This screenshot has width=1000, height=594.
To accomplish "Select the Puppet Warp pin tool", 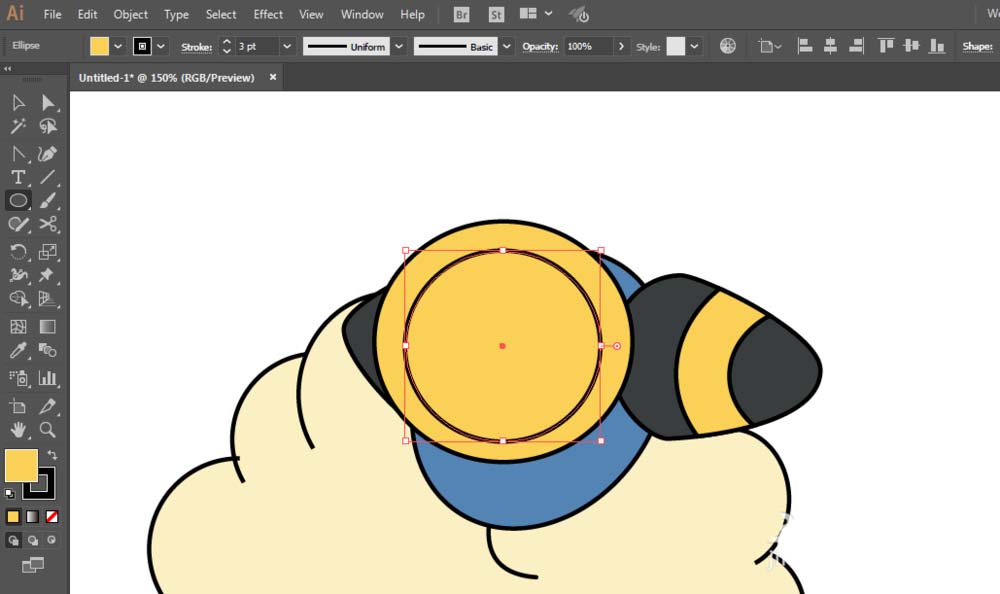I will coord(48,275).
